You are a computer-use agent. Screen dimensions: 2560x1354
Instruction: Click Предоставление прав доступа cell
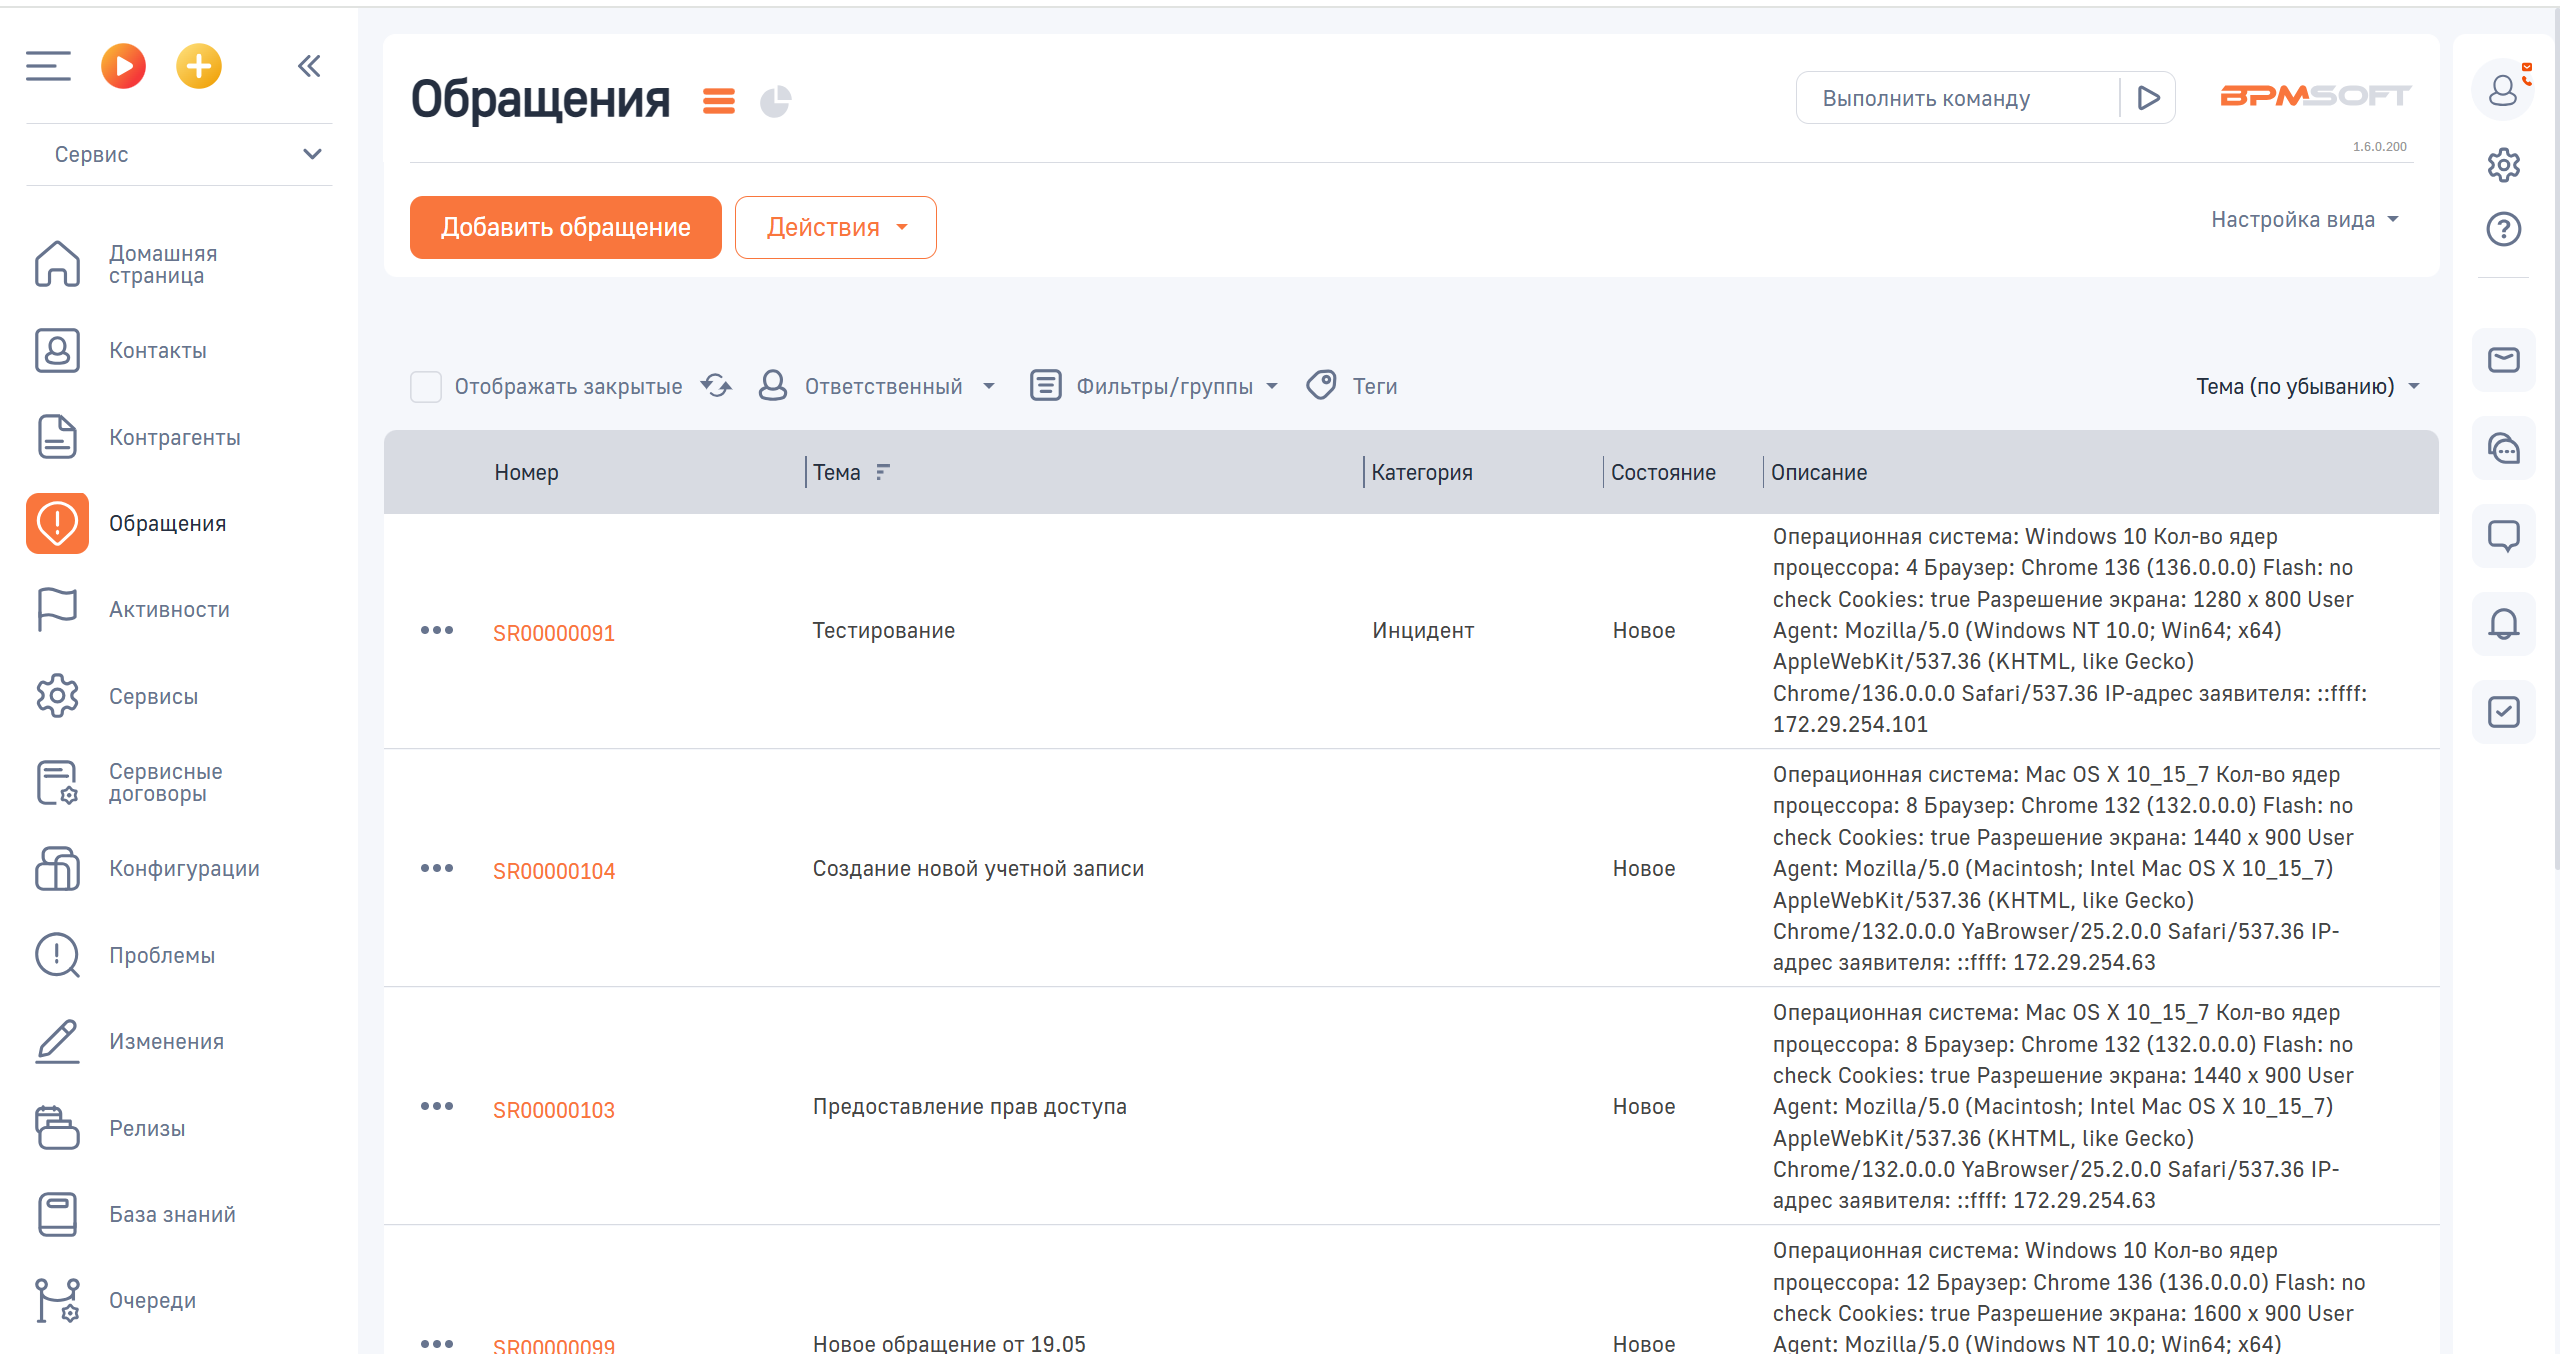coord(969,1107)
